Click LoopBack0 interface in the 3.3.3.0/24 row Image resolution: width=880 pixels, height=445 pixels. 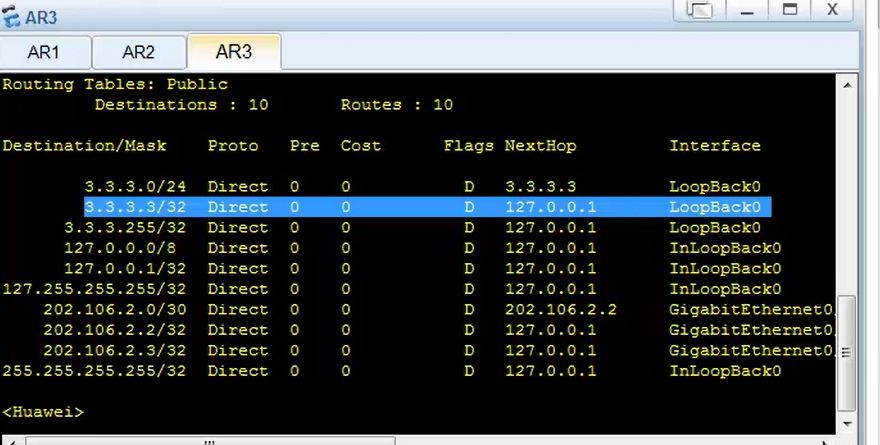715,186
